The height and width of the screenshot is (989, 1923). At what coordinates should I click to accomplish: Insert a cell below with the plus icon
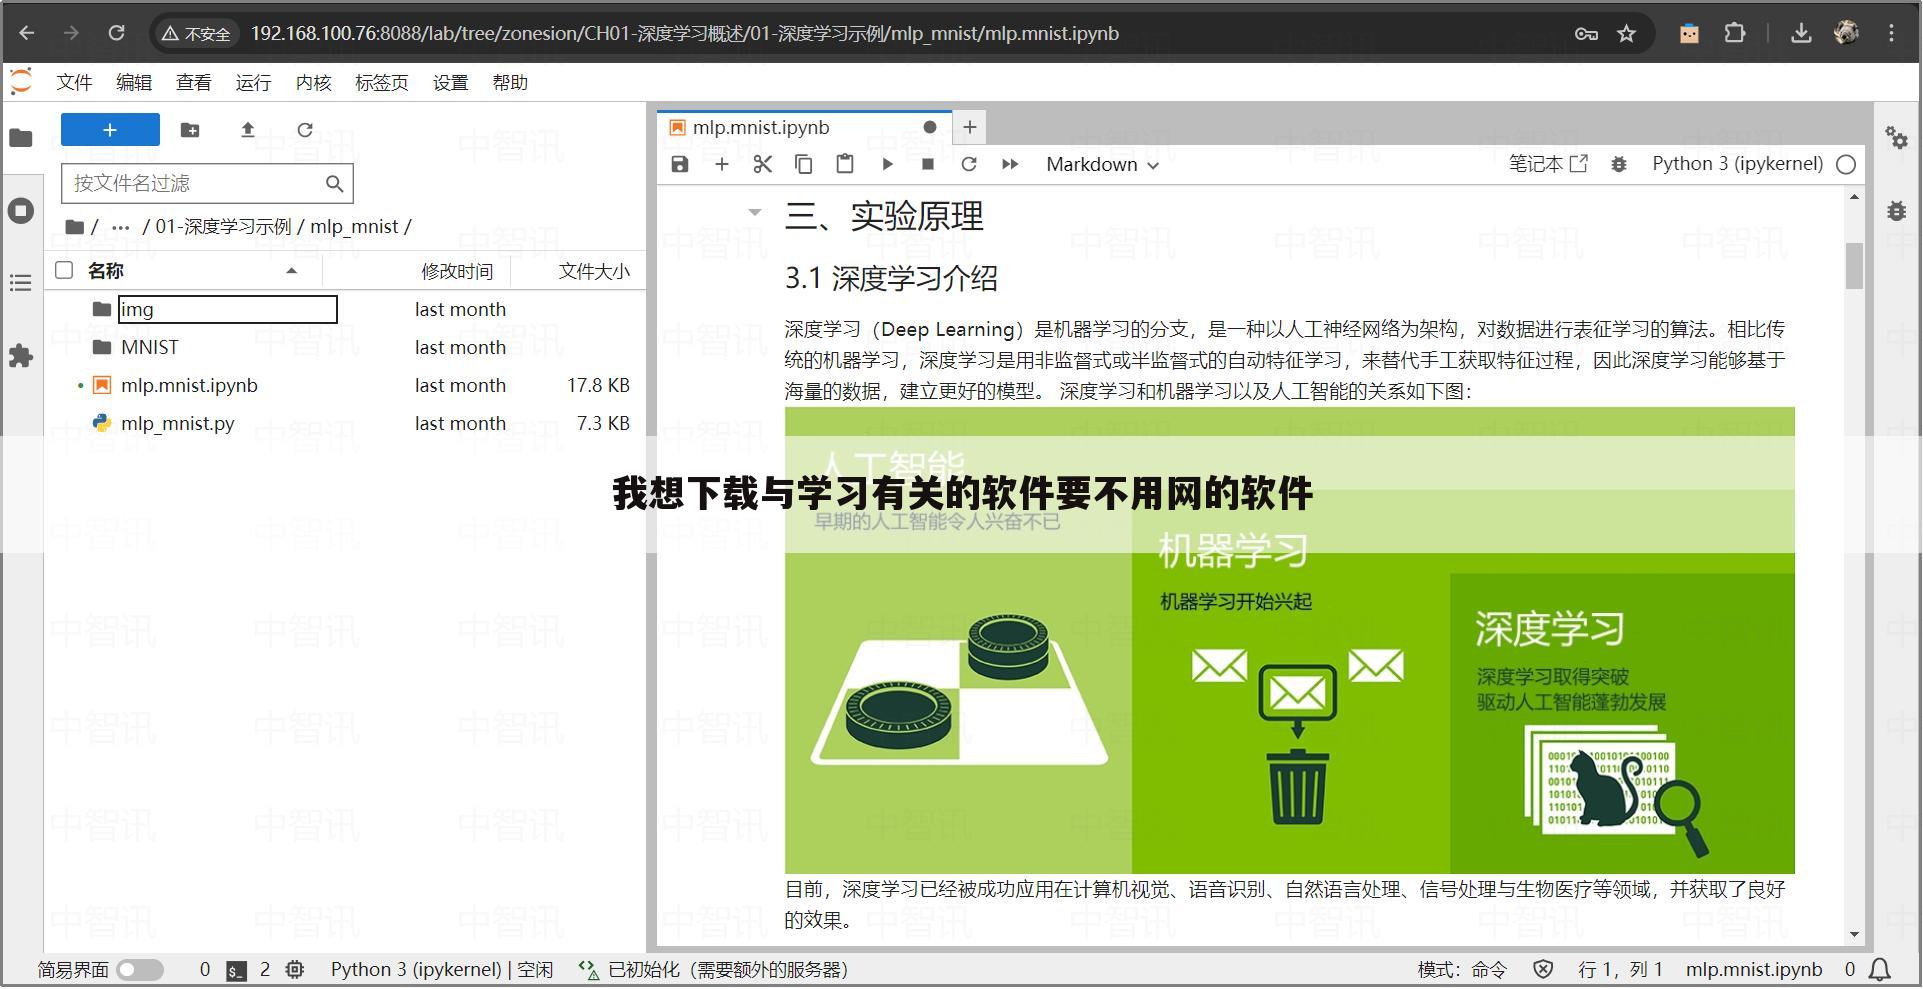pos(722,164)
